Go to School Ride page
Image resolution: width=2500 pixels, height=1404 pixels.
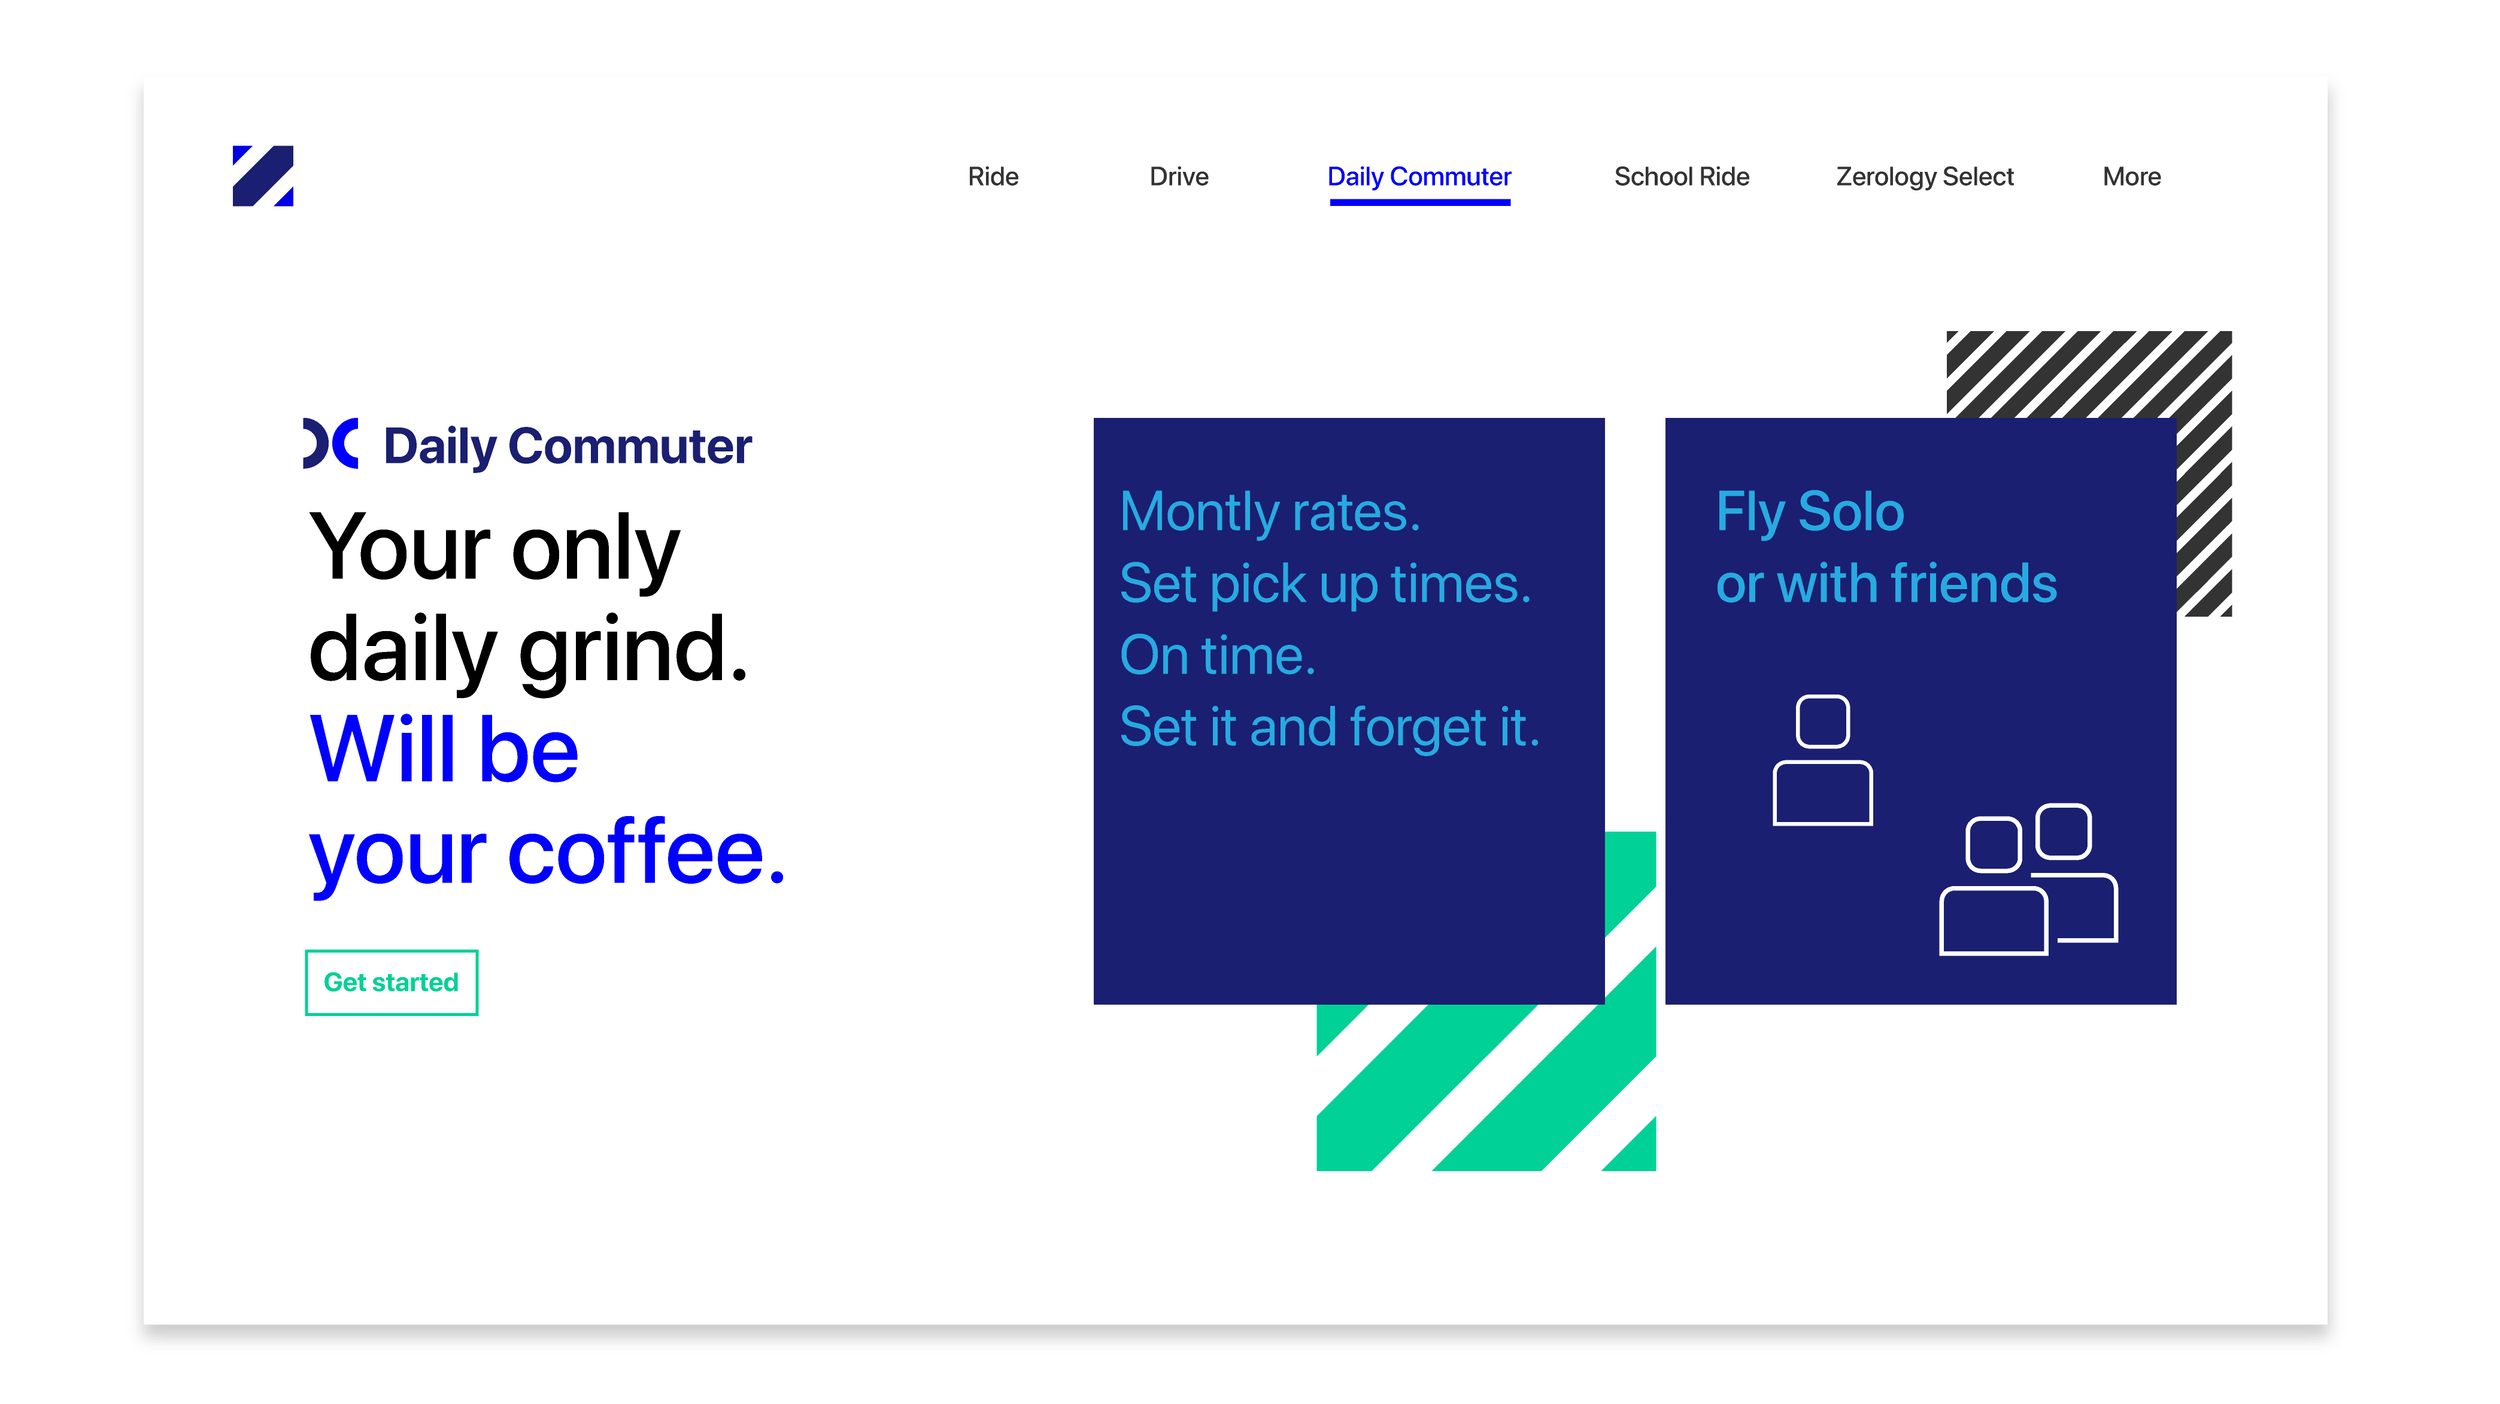[x=1681, y=177]
